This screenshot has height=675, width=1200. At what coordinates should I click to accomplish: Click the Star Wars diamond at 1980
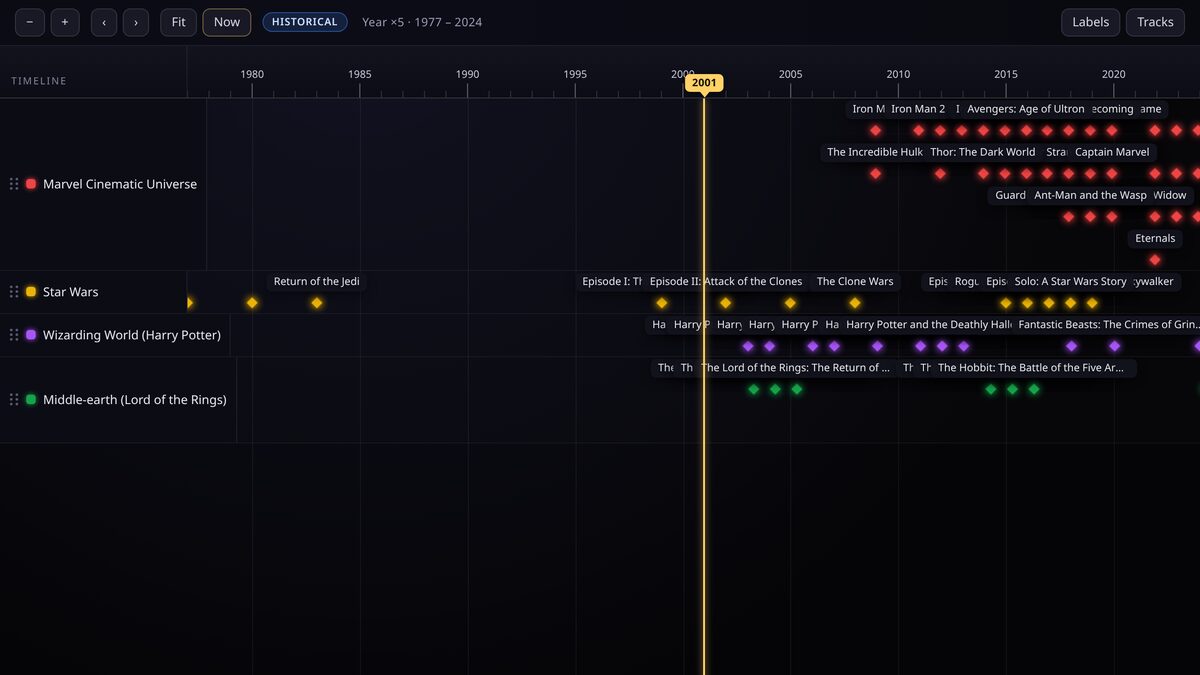(252, 303)
